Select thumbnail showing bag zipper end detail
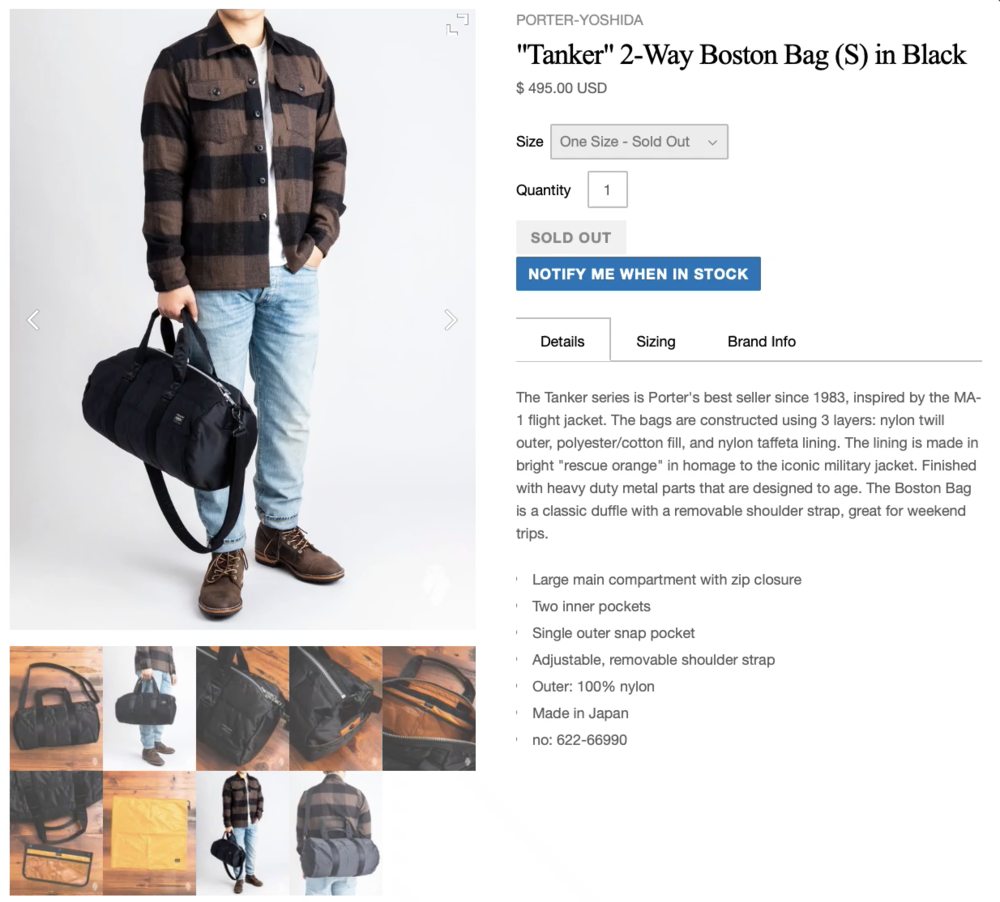 point(335,708)
